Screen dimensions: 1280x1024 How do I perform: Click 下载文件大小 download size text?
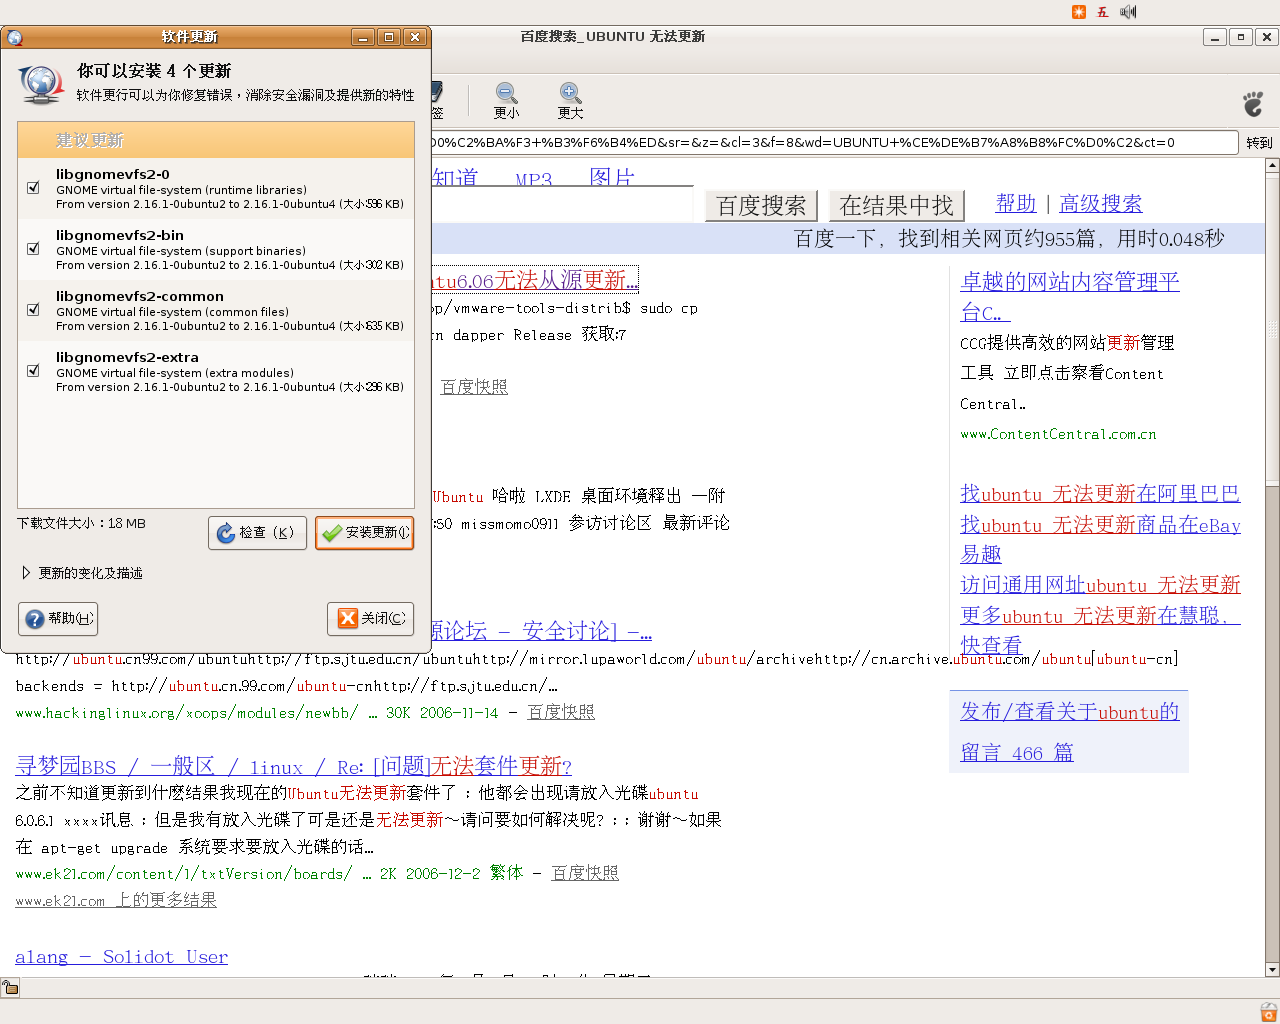pos(81,523)
